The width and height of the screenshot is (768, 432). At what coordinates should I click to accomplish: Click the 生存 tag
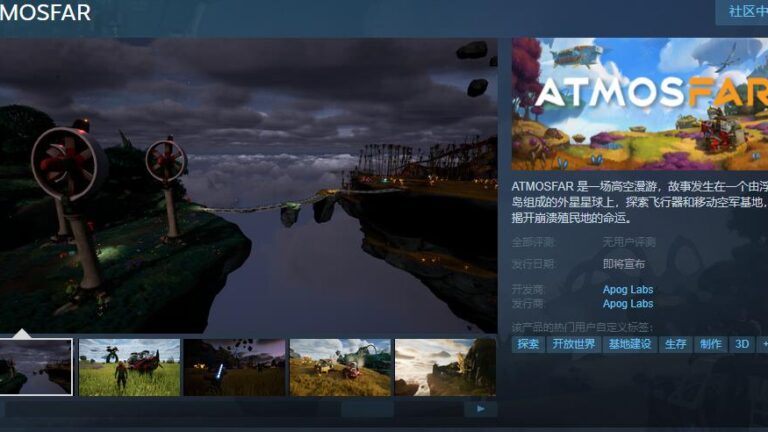pyautogui.click(x=675, y=344)
